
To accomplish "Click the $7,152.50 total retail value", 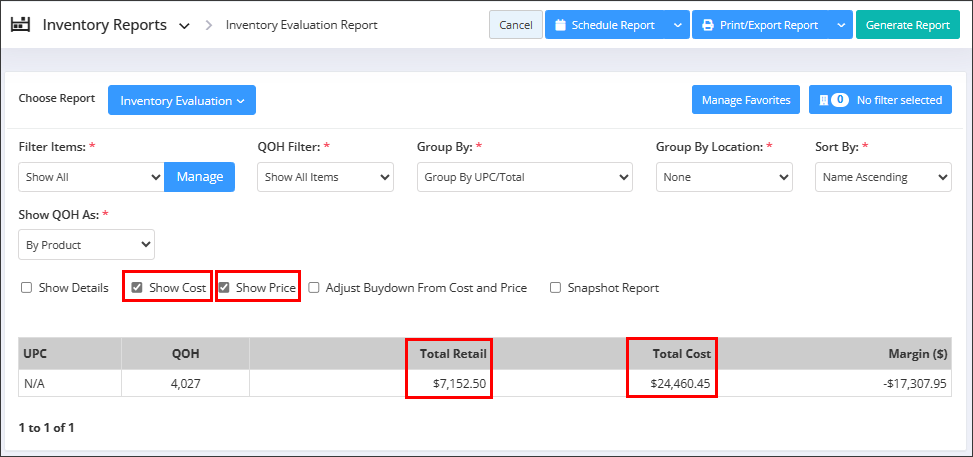I will point(459,384).
